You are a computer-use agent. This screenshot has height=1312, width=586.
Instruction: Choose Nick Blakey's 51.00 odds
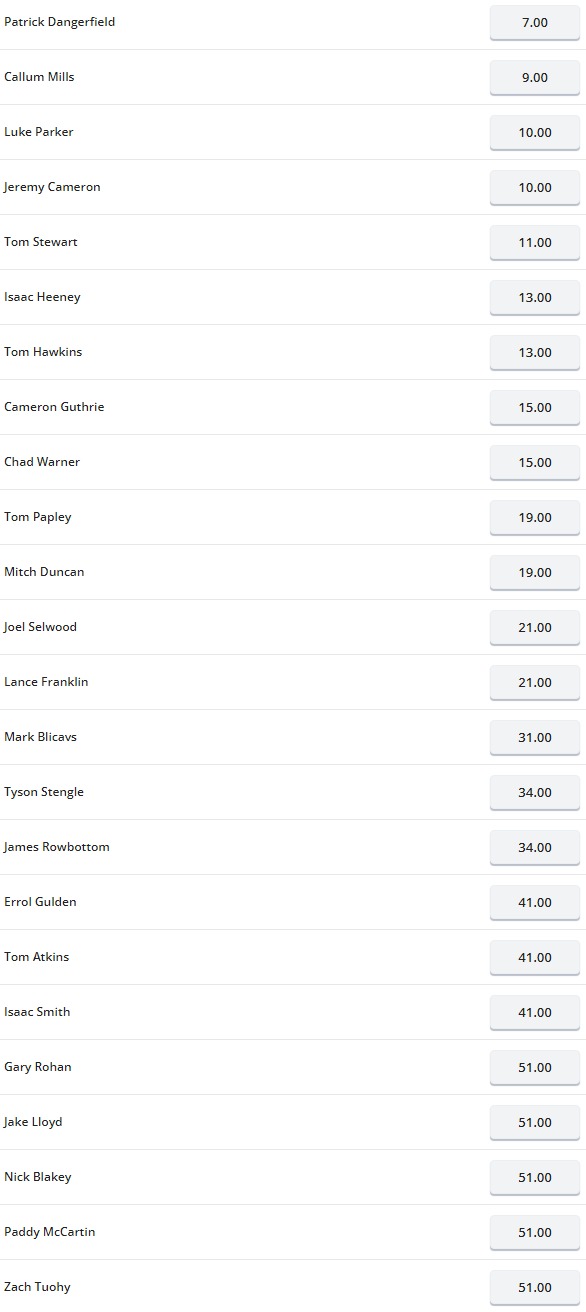pos(535,1177)
